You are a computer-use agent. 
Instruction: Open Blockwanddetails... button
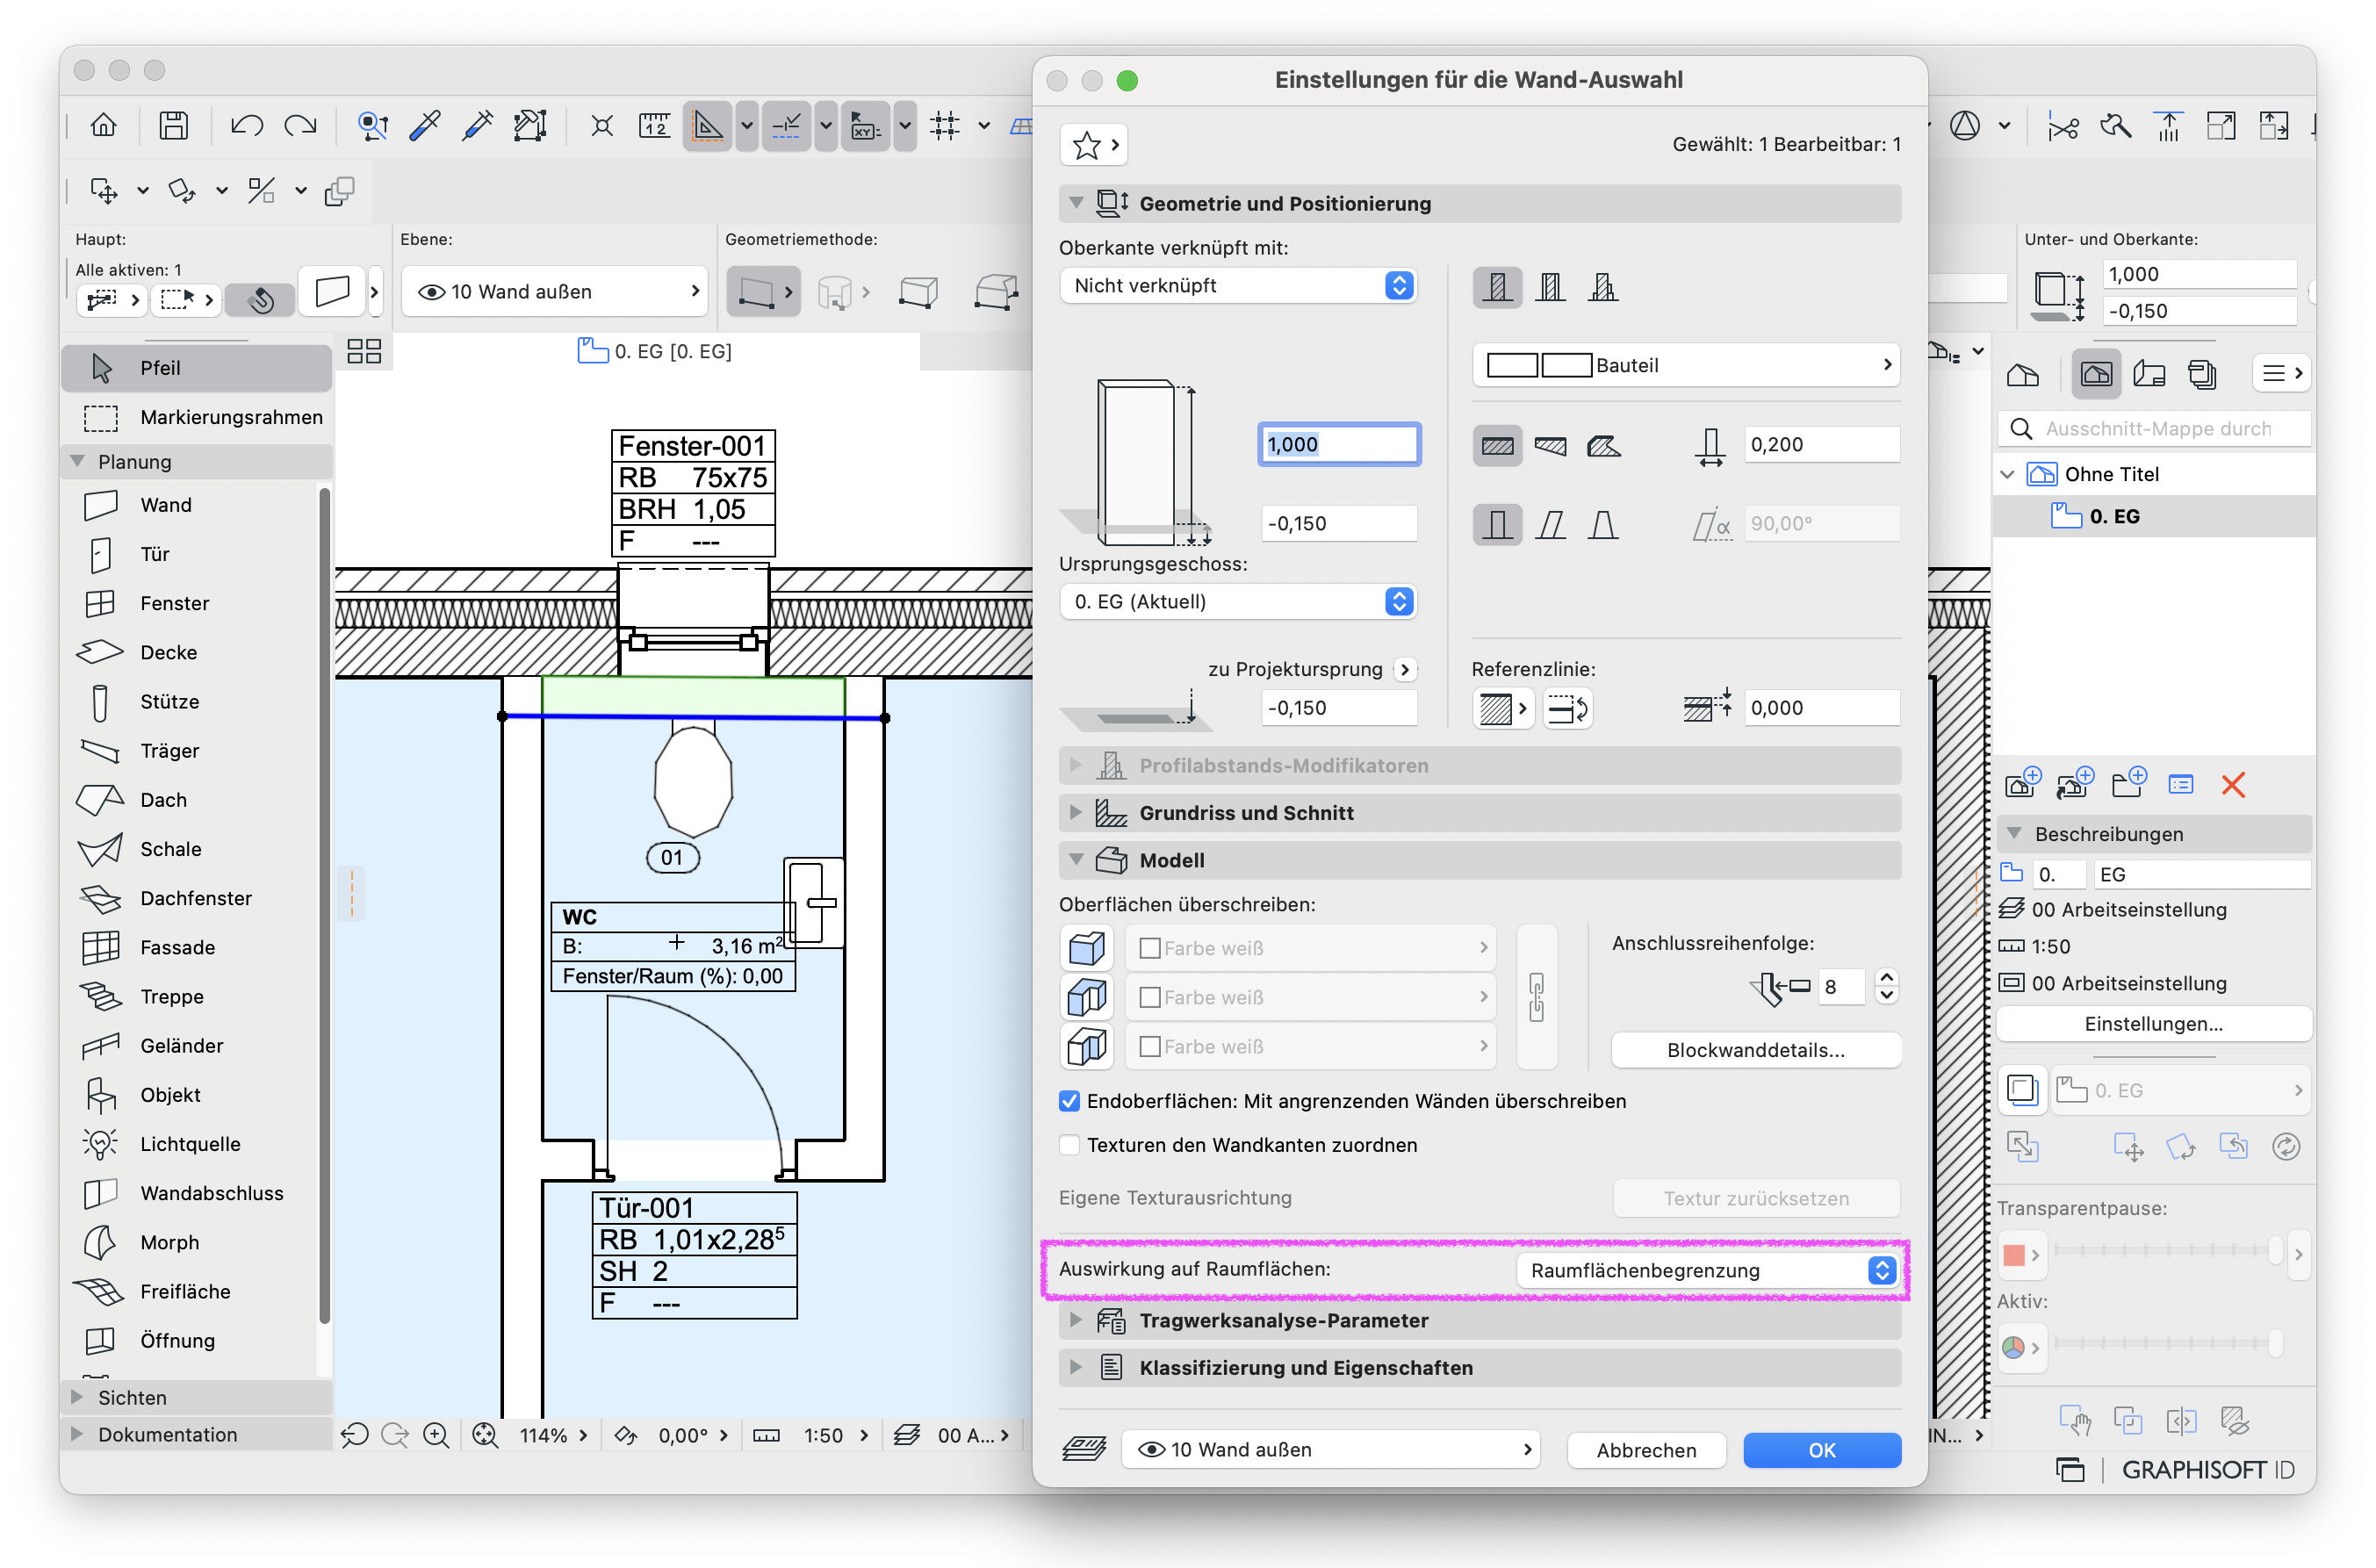(1755, 1050)
